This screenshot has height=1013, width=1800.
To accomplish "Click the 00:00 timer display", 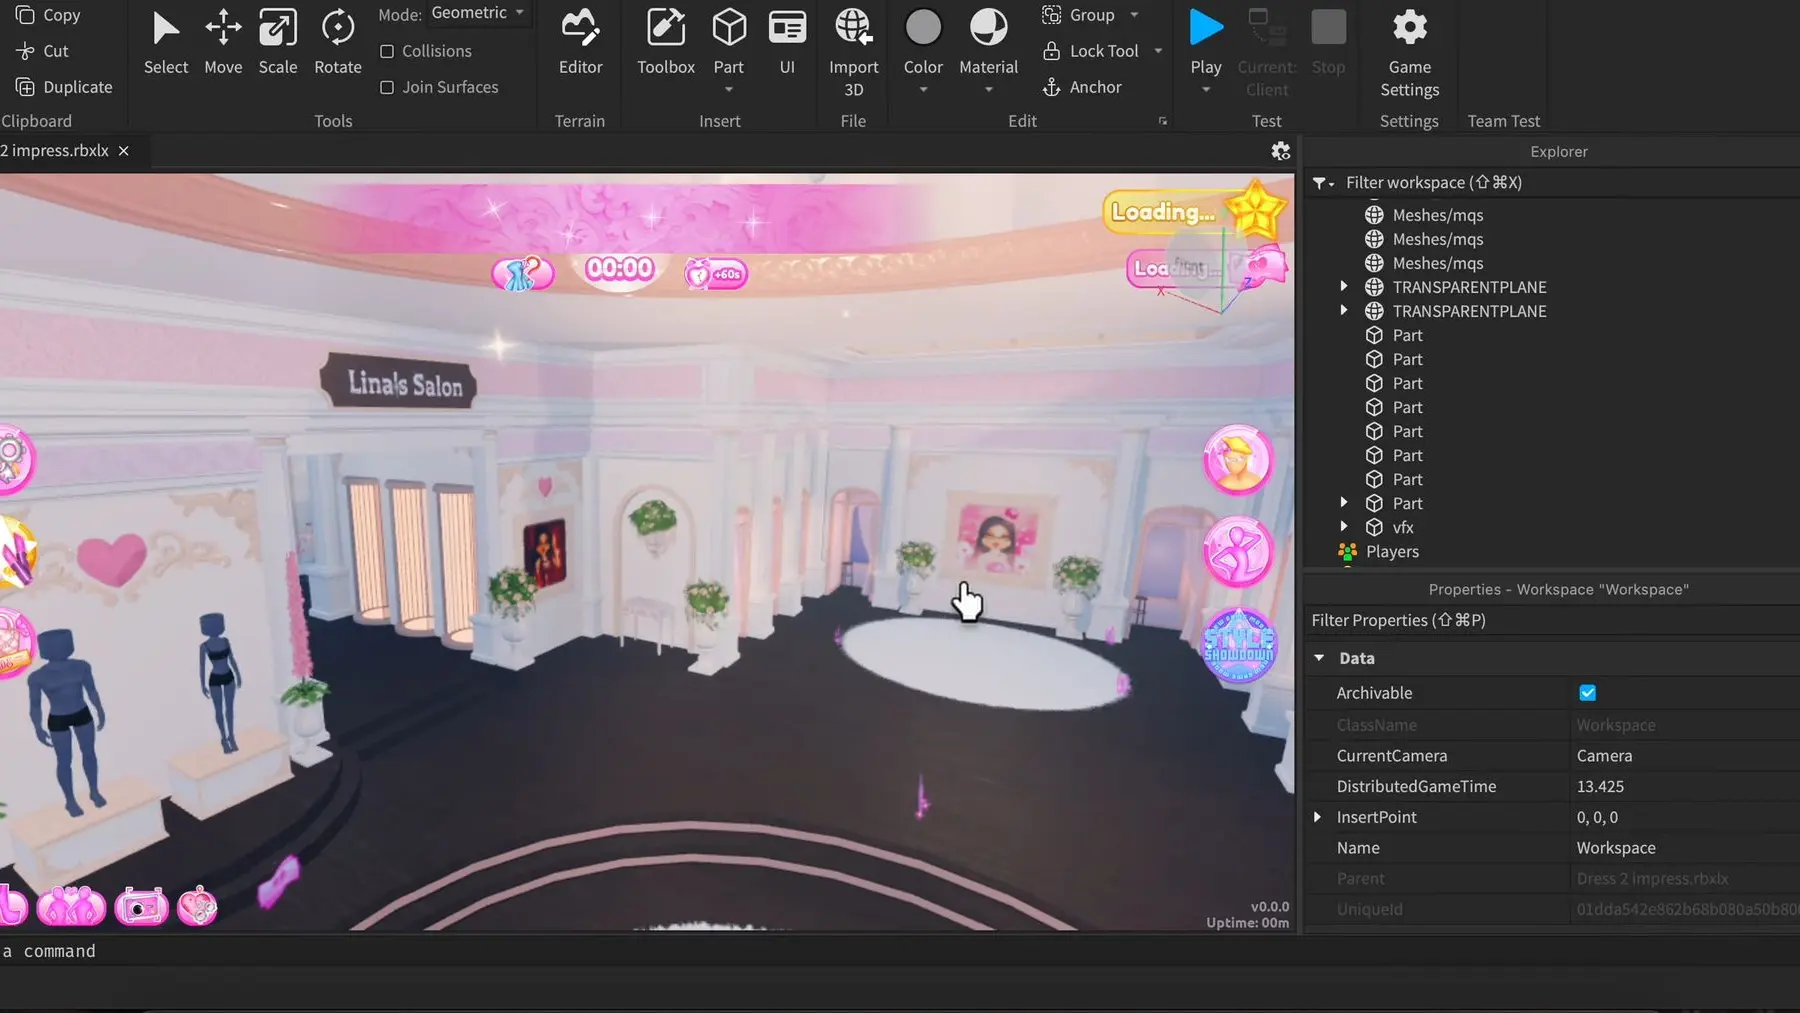I will (x=620, y=268).
